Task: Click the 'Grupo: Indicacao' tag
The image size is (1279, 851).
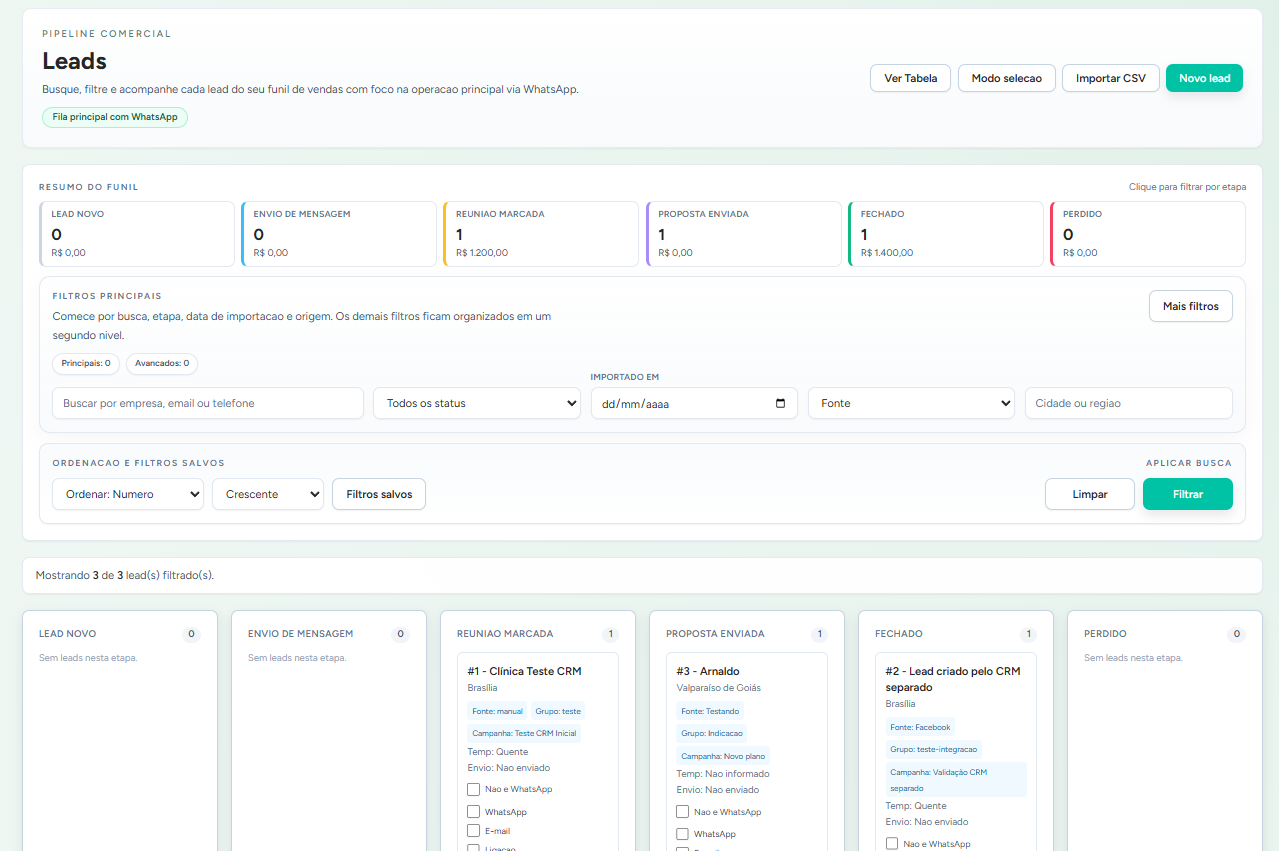Action: coord(711,733)
